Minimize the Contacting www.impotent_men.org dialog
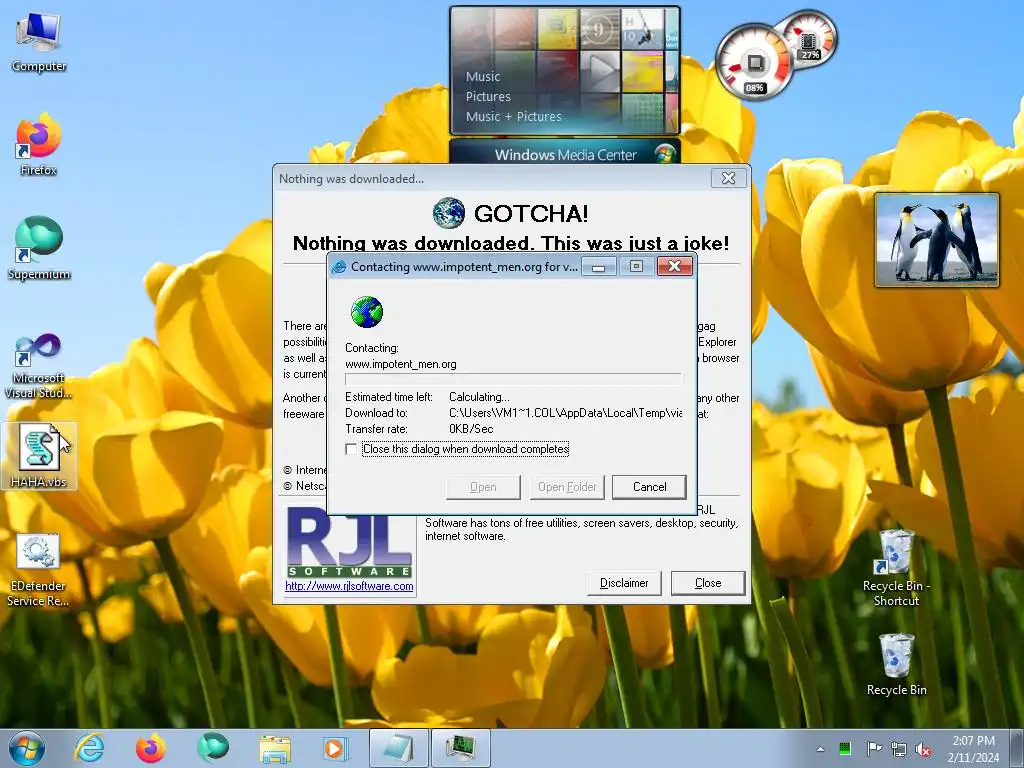1024x768 pixels. (599, 266)
